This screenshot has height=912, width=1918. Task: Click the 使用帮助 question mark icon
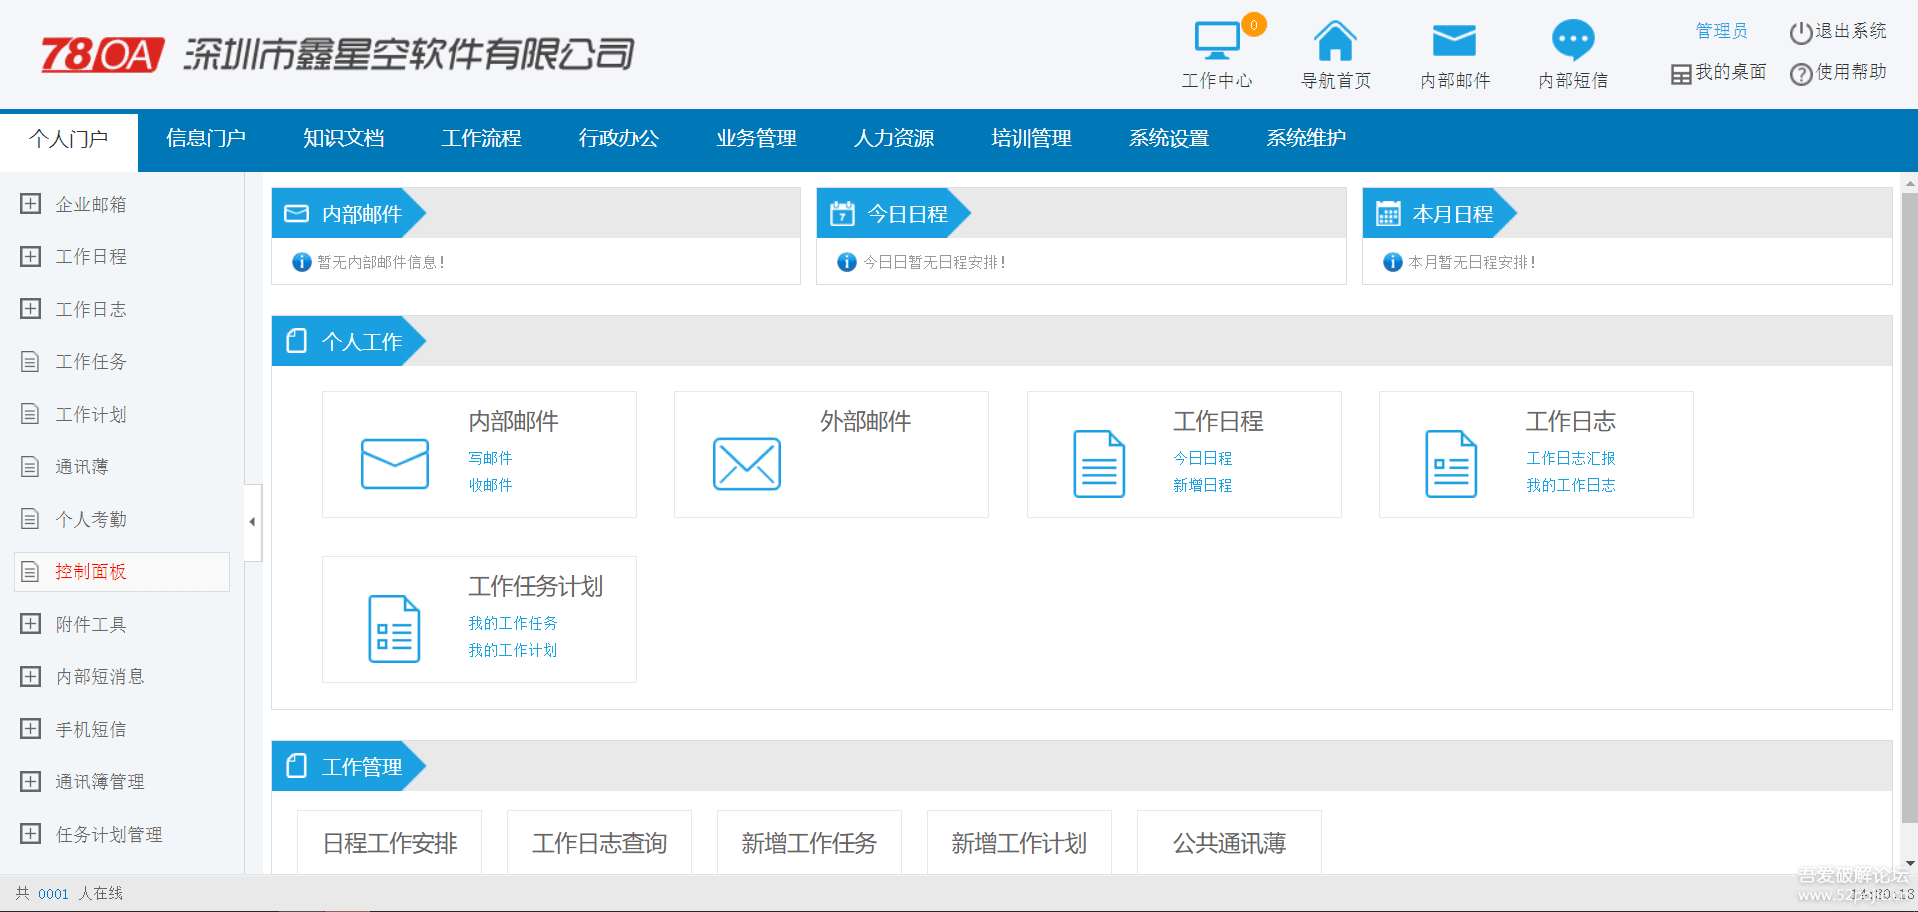pyautogui.click(x=1800, y=74)
